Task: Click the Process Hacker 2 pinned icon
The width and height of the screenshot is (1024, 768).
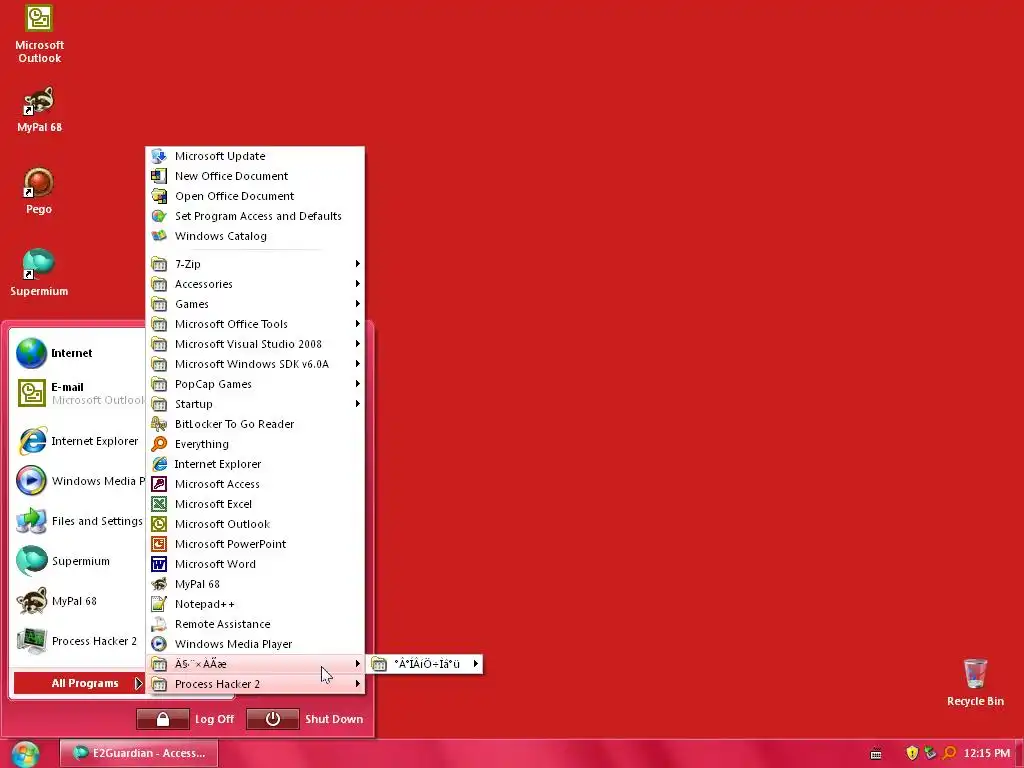Action: pos(31,641)
